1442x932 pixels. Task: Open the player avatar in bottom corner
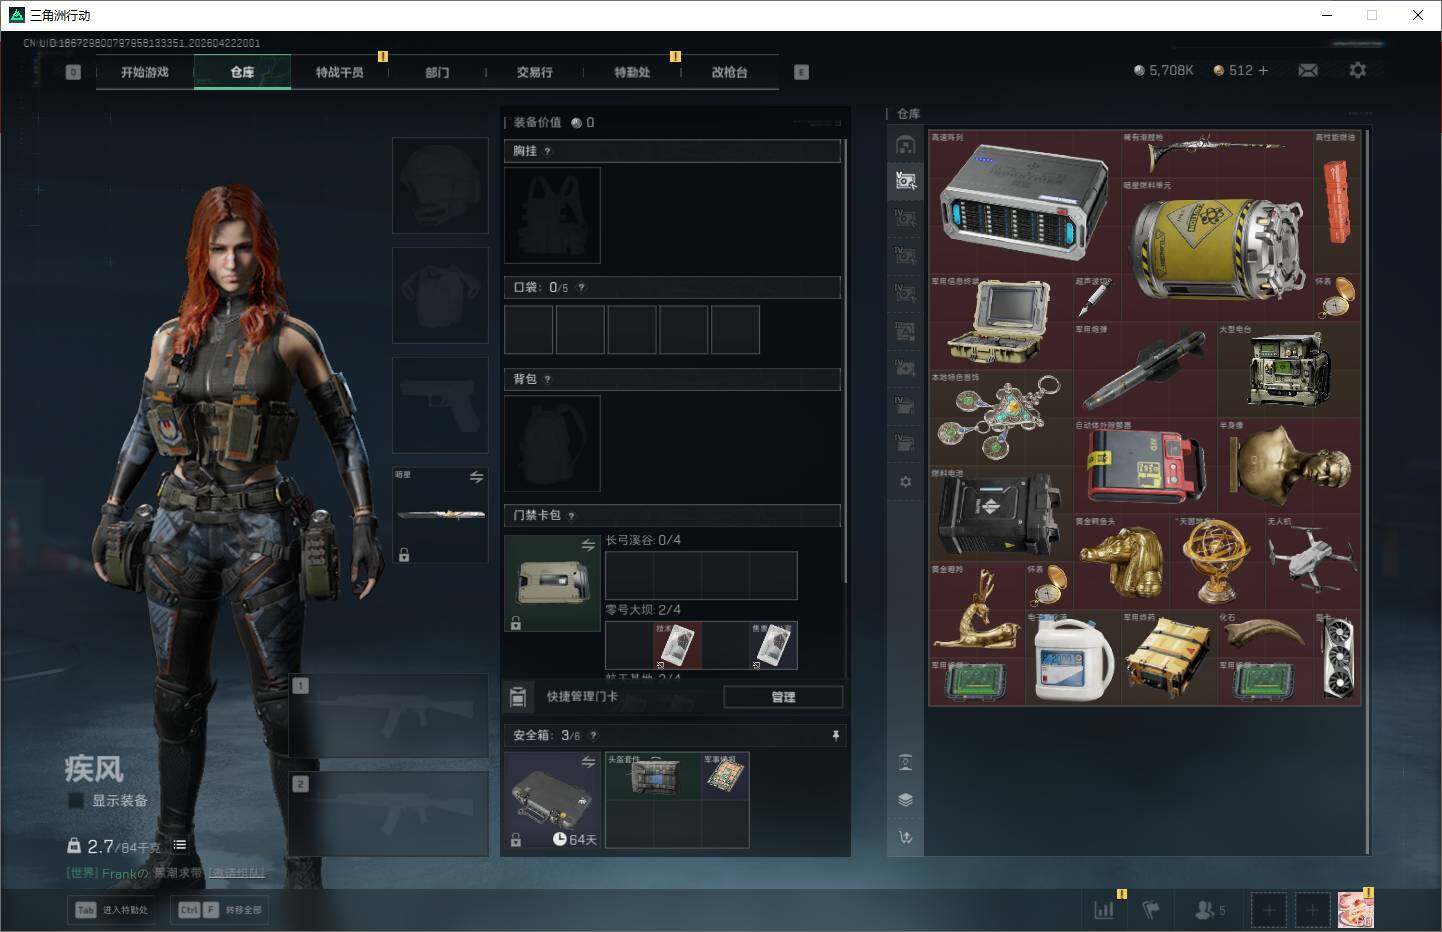(x=1355, y=909)
